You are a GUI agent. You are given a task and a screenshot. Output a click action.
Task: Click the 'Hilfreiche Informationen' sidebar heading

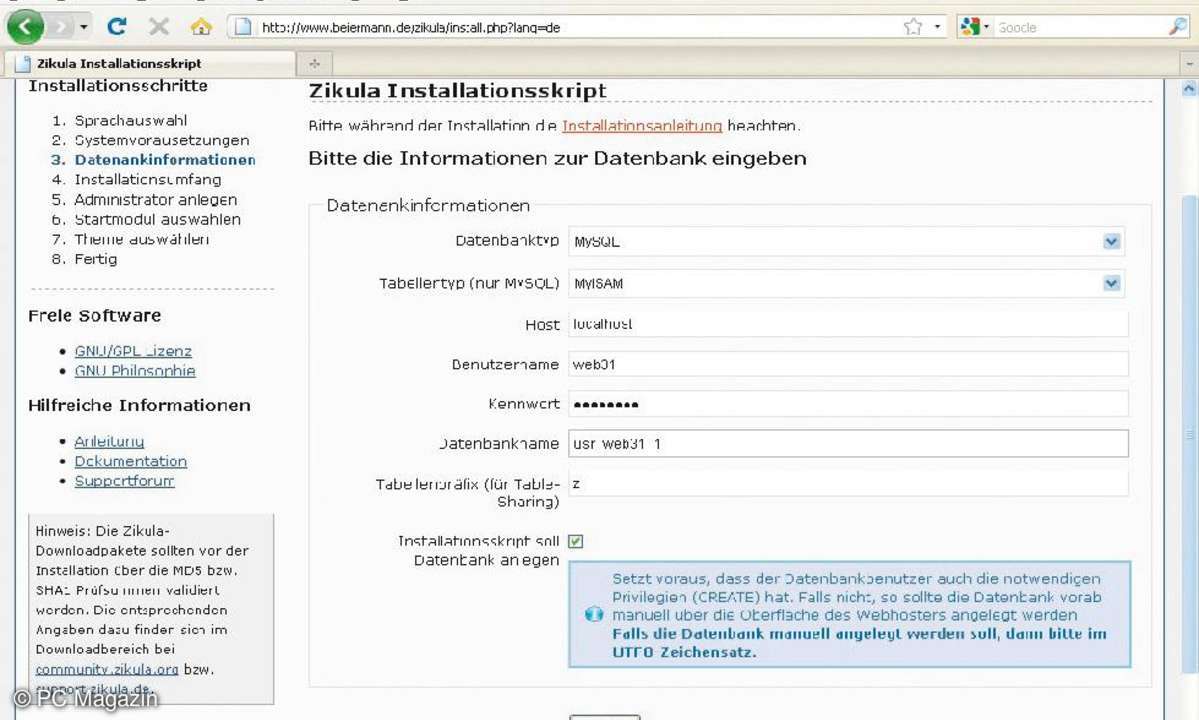(139, 405)
